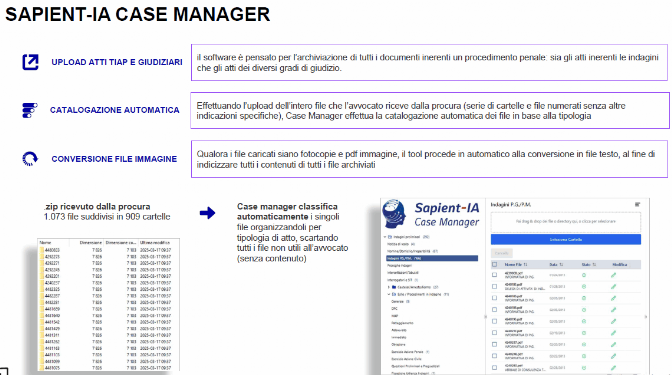
Task: Click the Sapient-IA head logo
Action: click(394, 213)
